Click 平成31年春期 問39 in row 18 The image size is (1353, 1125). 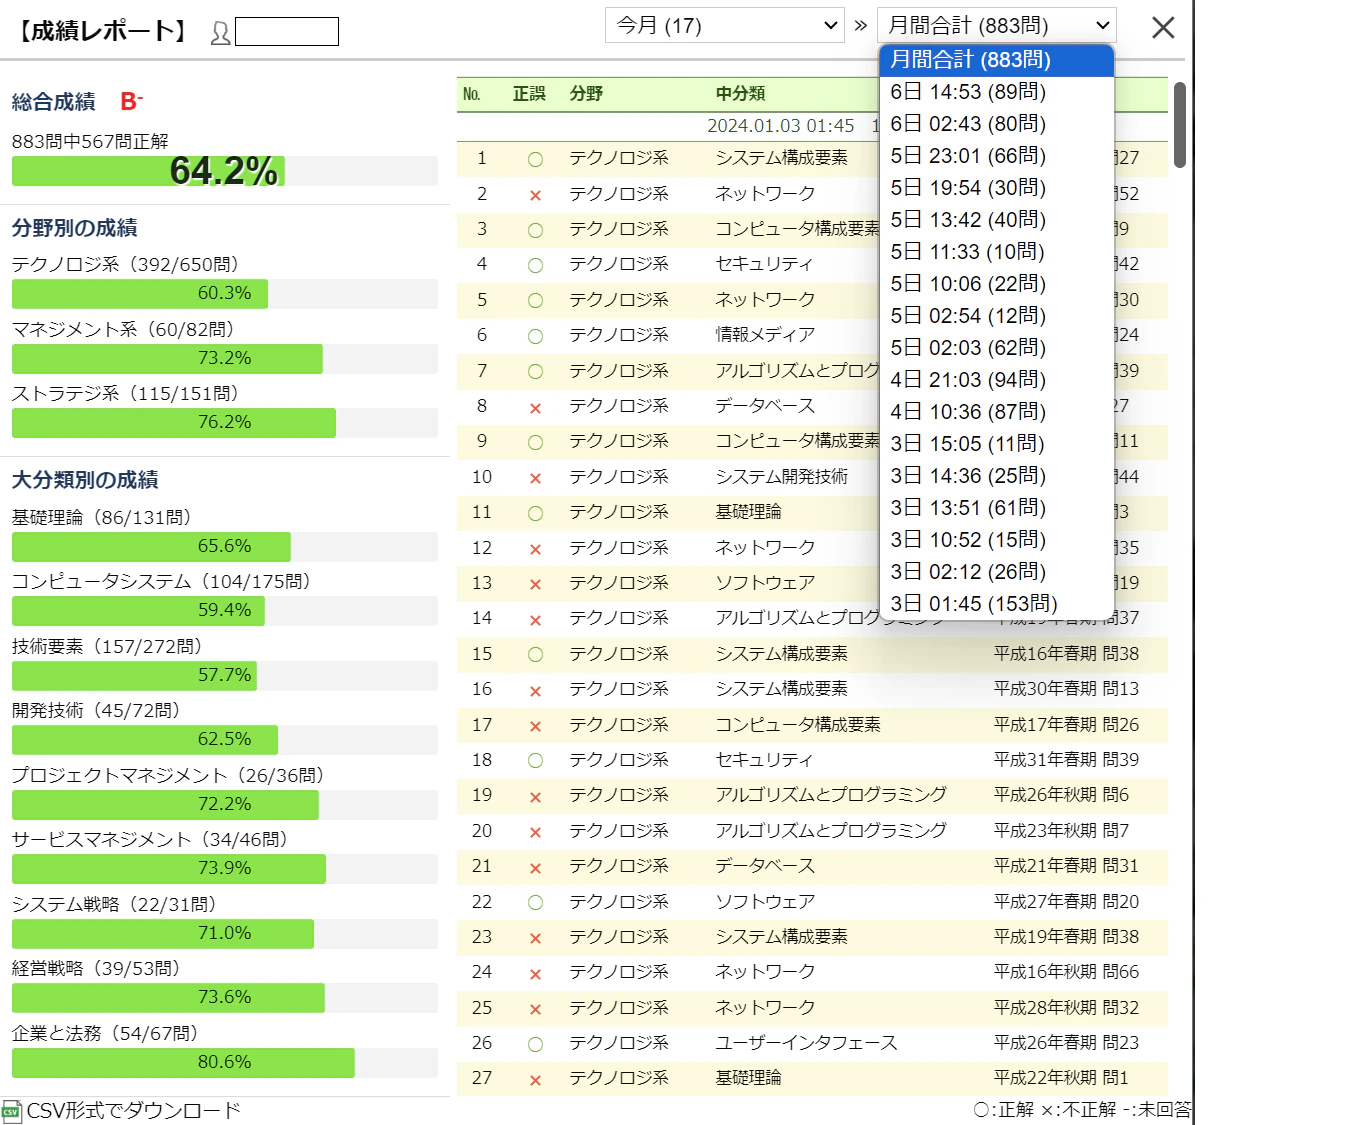(x=1066, y=760)
